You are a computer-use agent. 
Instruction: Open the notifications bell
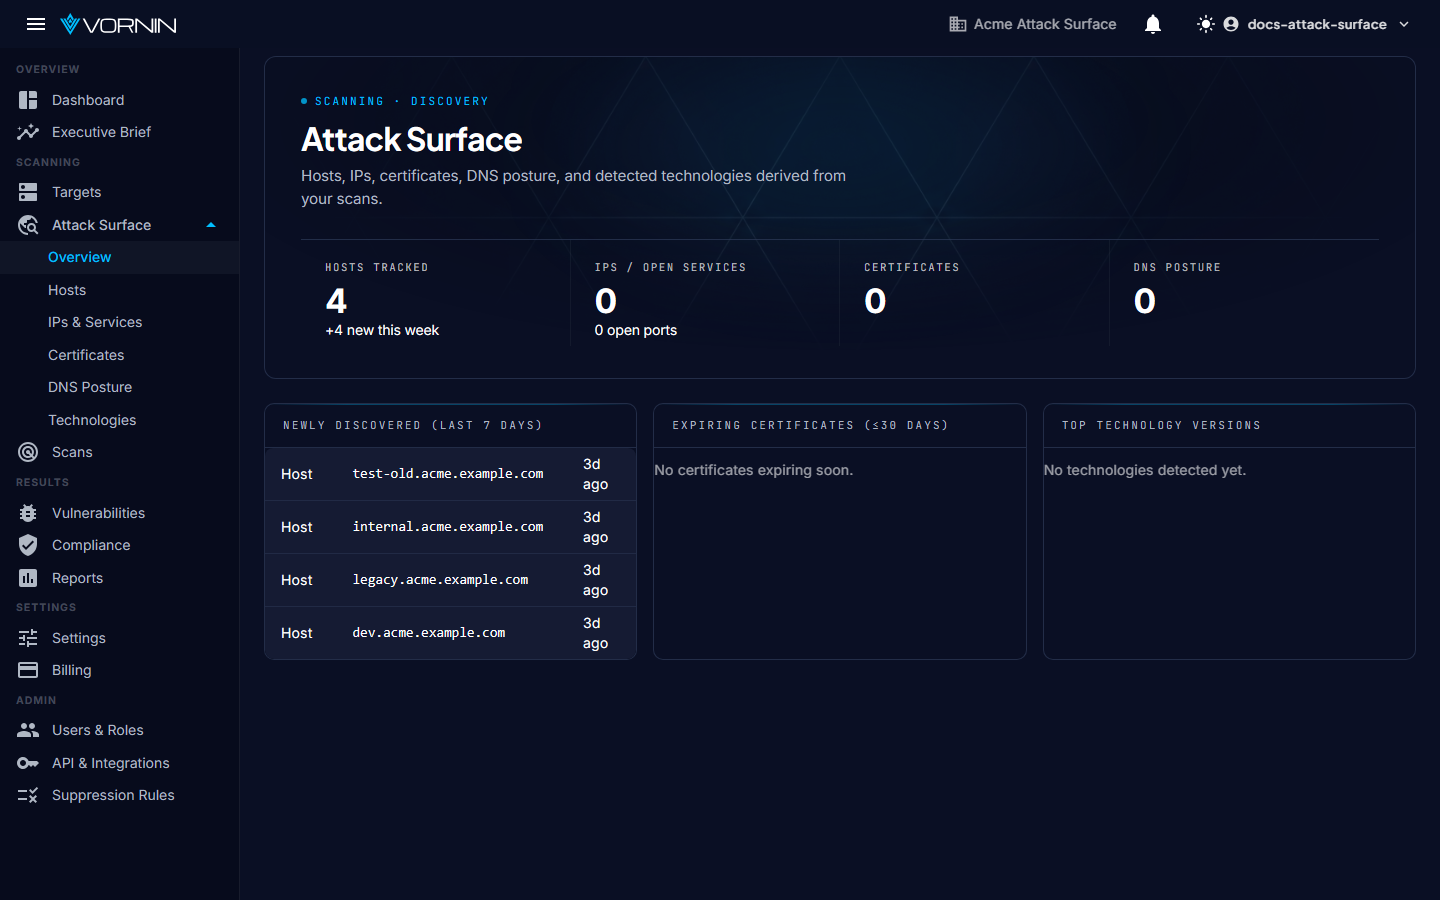1153,24
